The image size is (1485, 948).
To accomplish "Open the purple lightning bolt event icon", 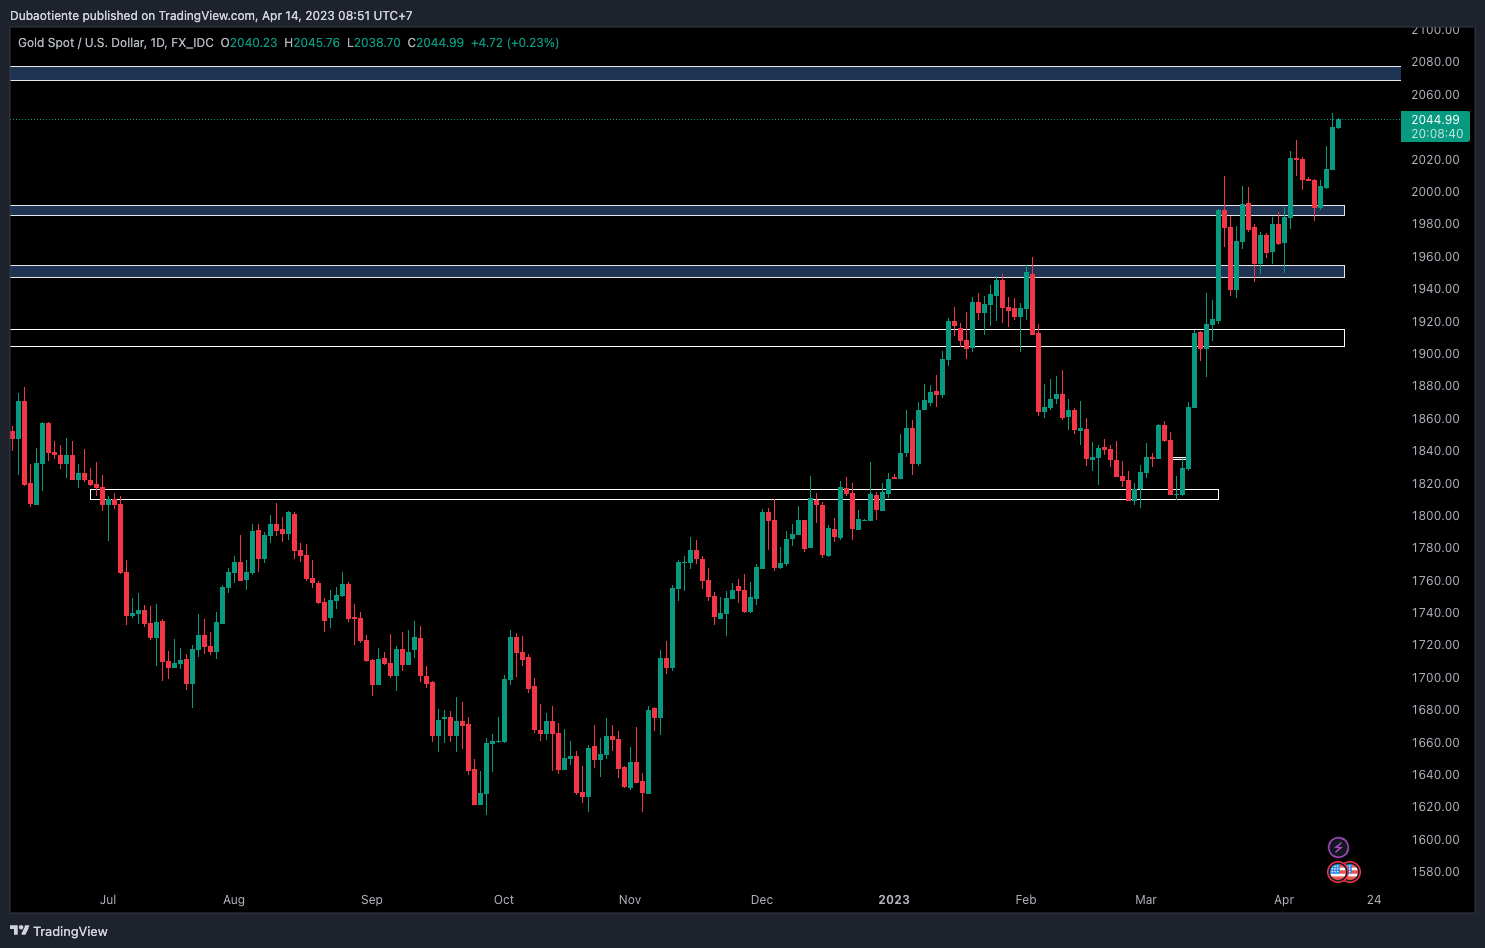I will coord(1338,848).
